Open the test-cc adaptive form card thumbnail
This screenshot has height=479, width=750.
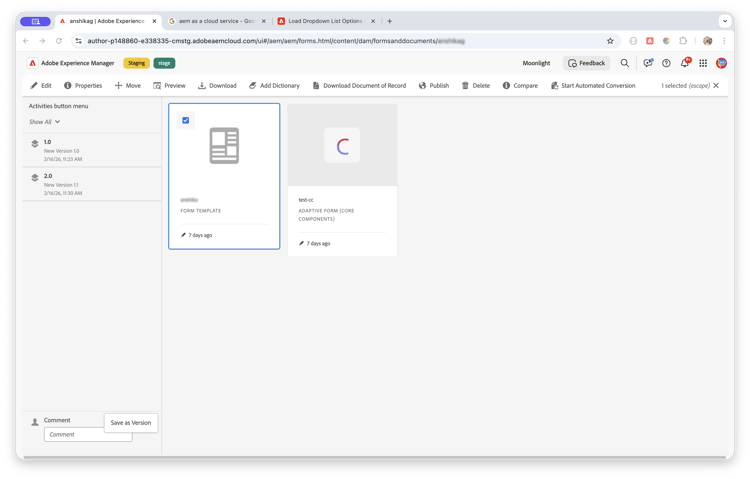(342, 145)
